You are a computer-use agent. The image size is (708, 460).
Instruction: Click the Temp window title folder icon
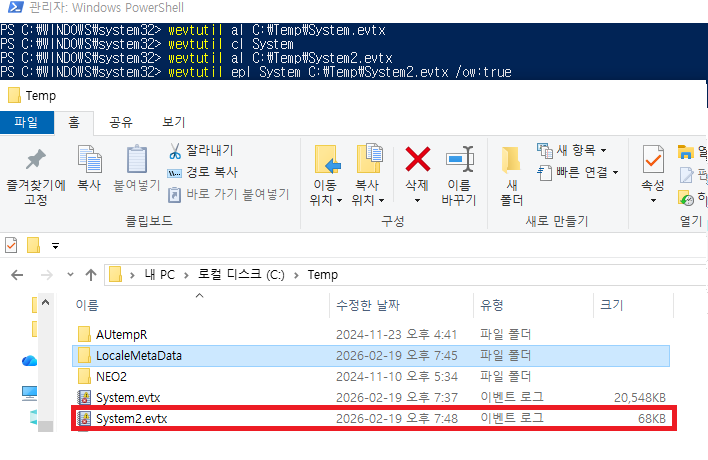[x=14, y=95]
